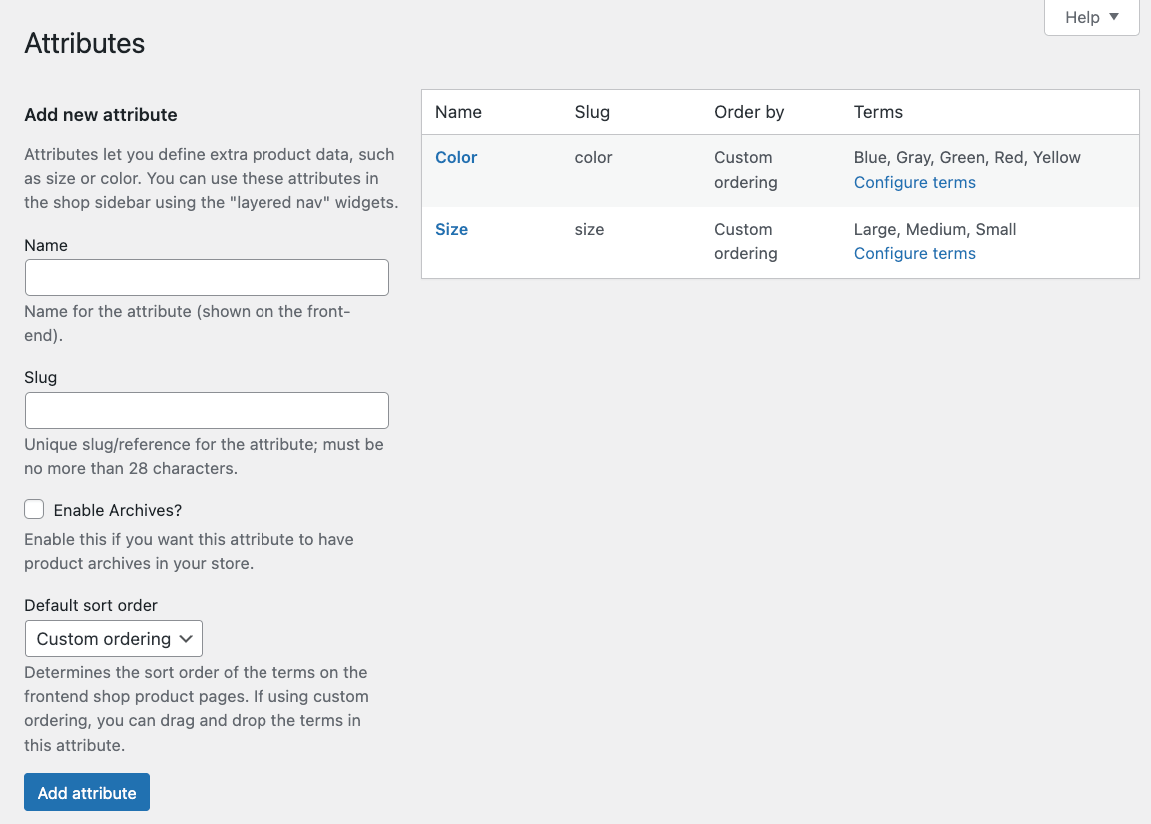Viewport: 1151px width, 824px height.
Task: Expand the Default sort order dropdown
Action: (x=114, y=639)
